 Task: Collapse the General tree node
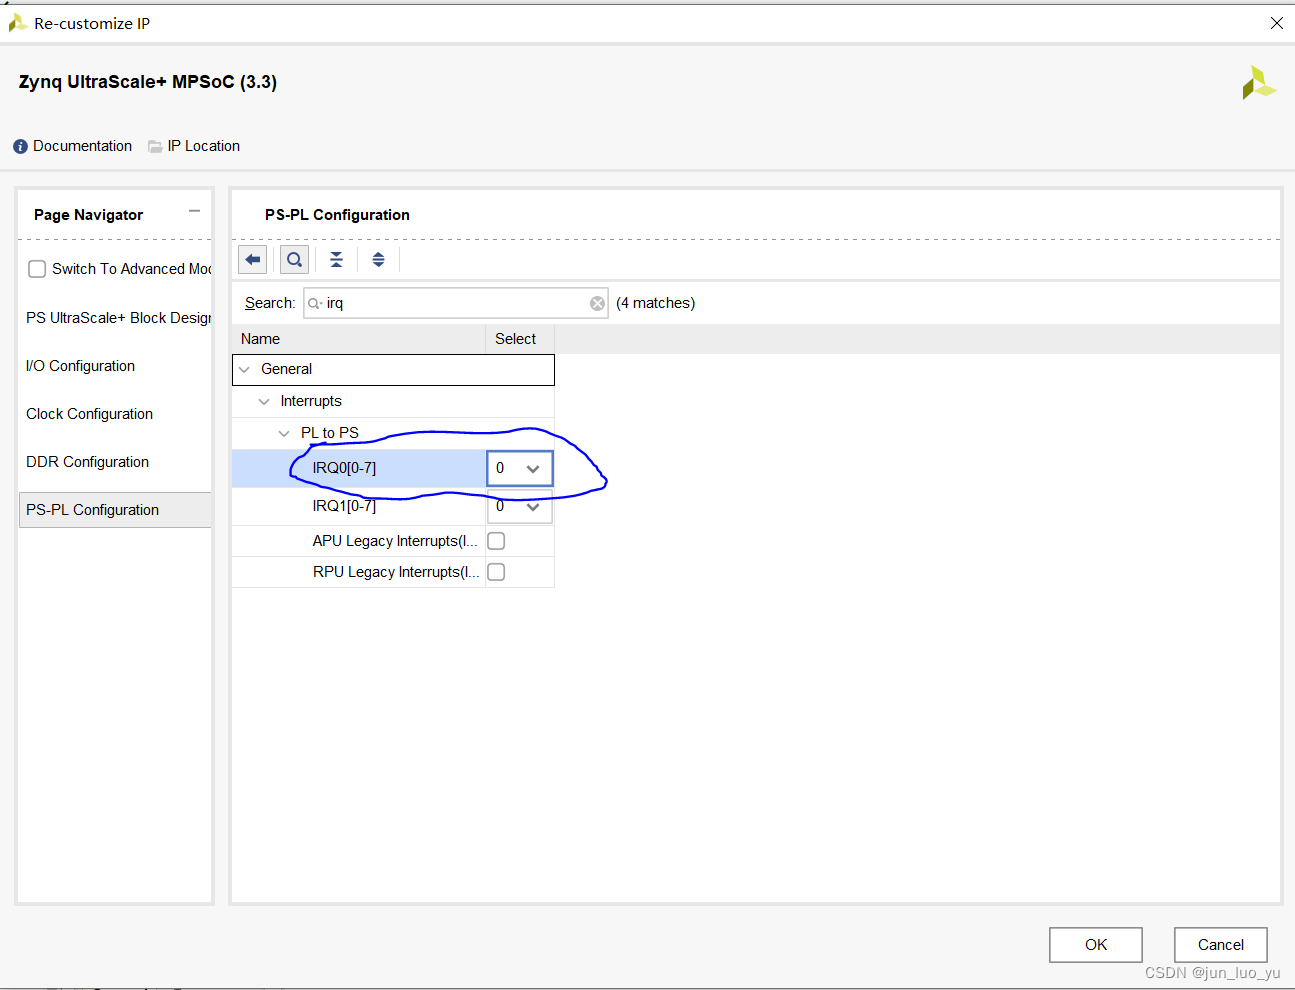245,369
